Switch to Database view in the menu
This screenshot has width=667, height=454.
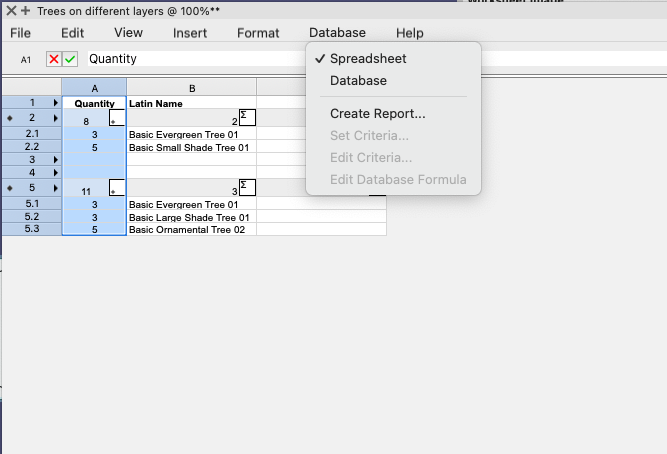click(x=358, y=80)
